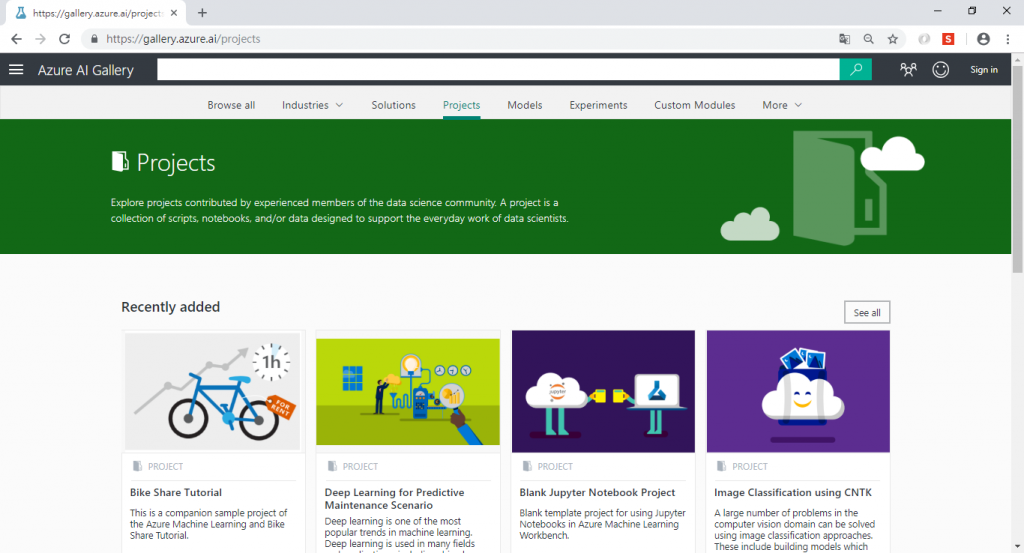Click the smiley feedback icon
Screen dimensions: 1024x553
click(x=940, y=69)
